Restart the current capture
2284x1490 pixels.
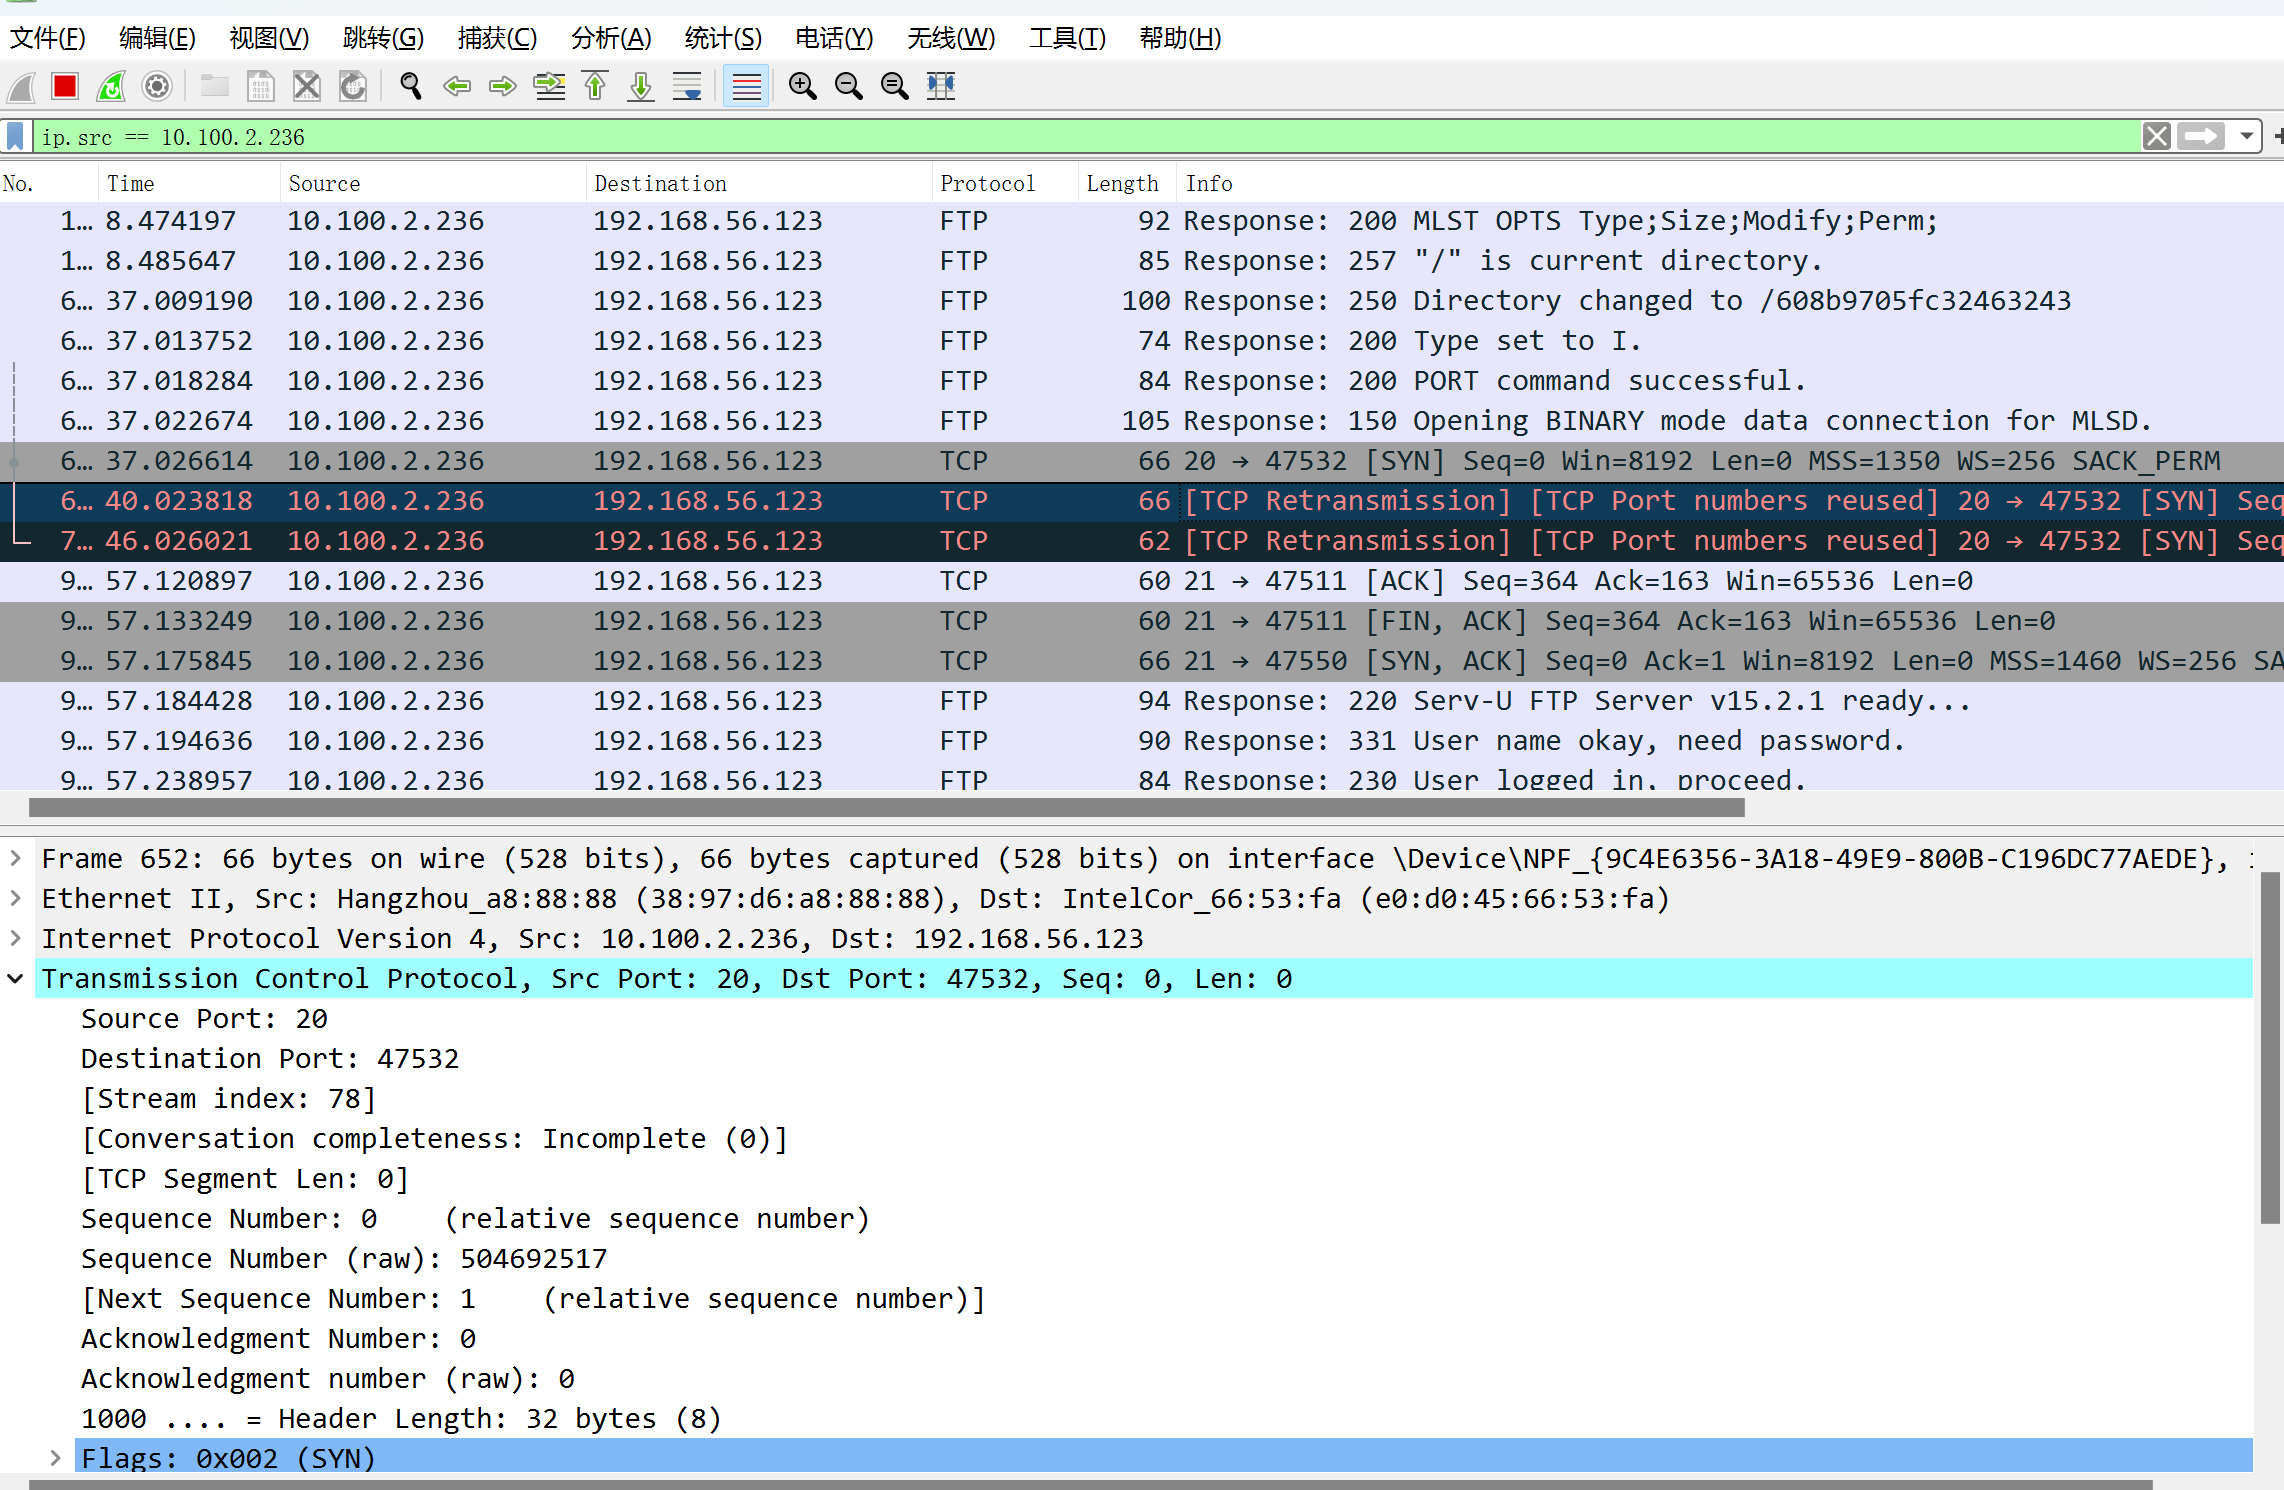coord(111,87)
